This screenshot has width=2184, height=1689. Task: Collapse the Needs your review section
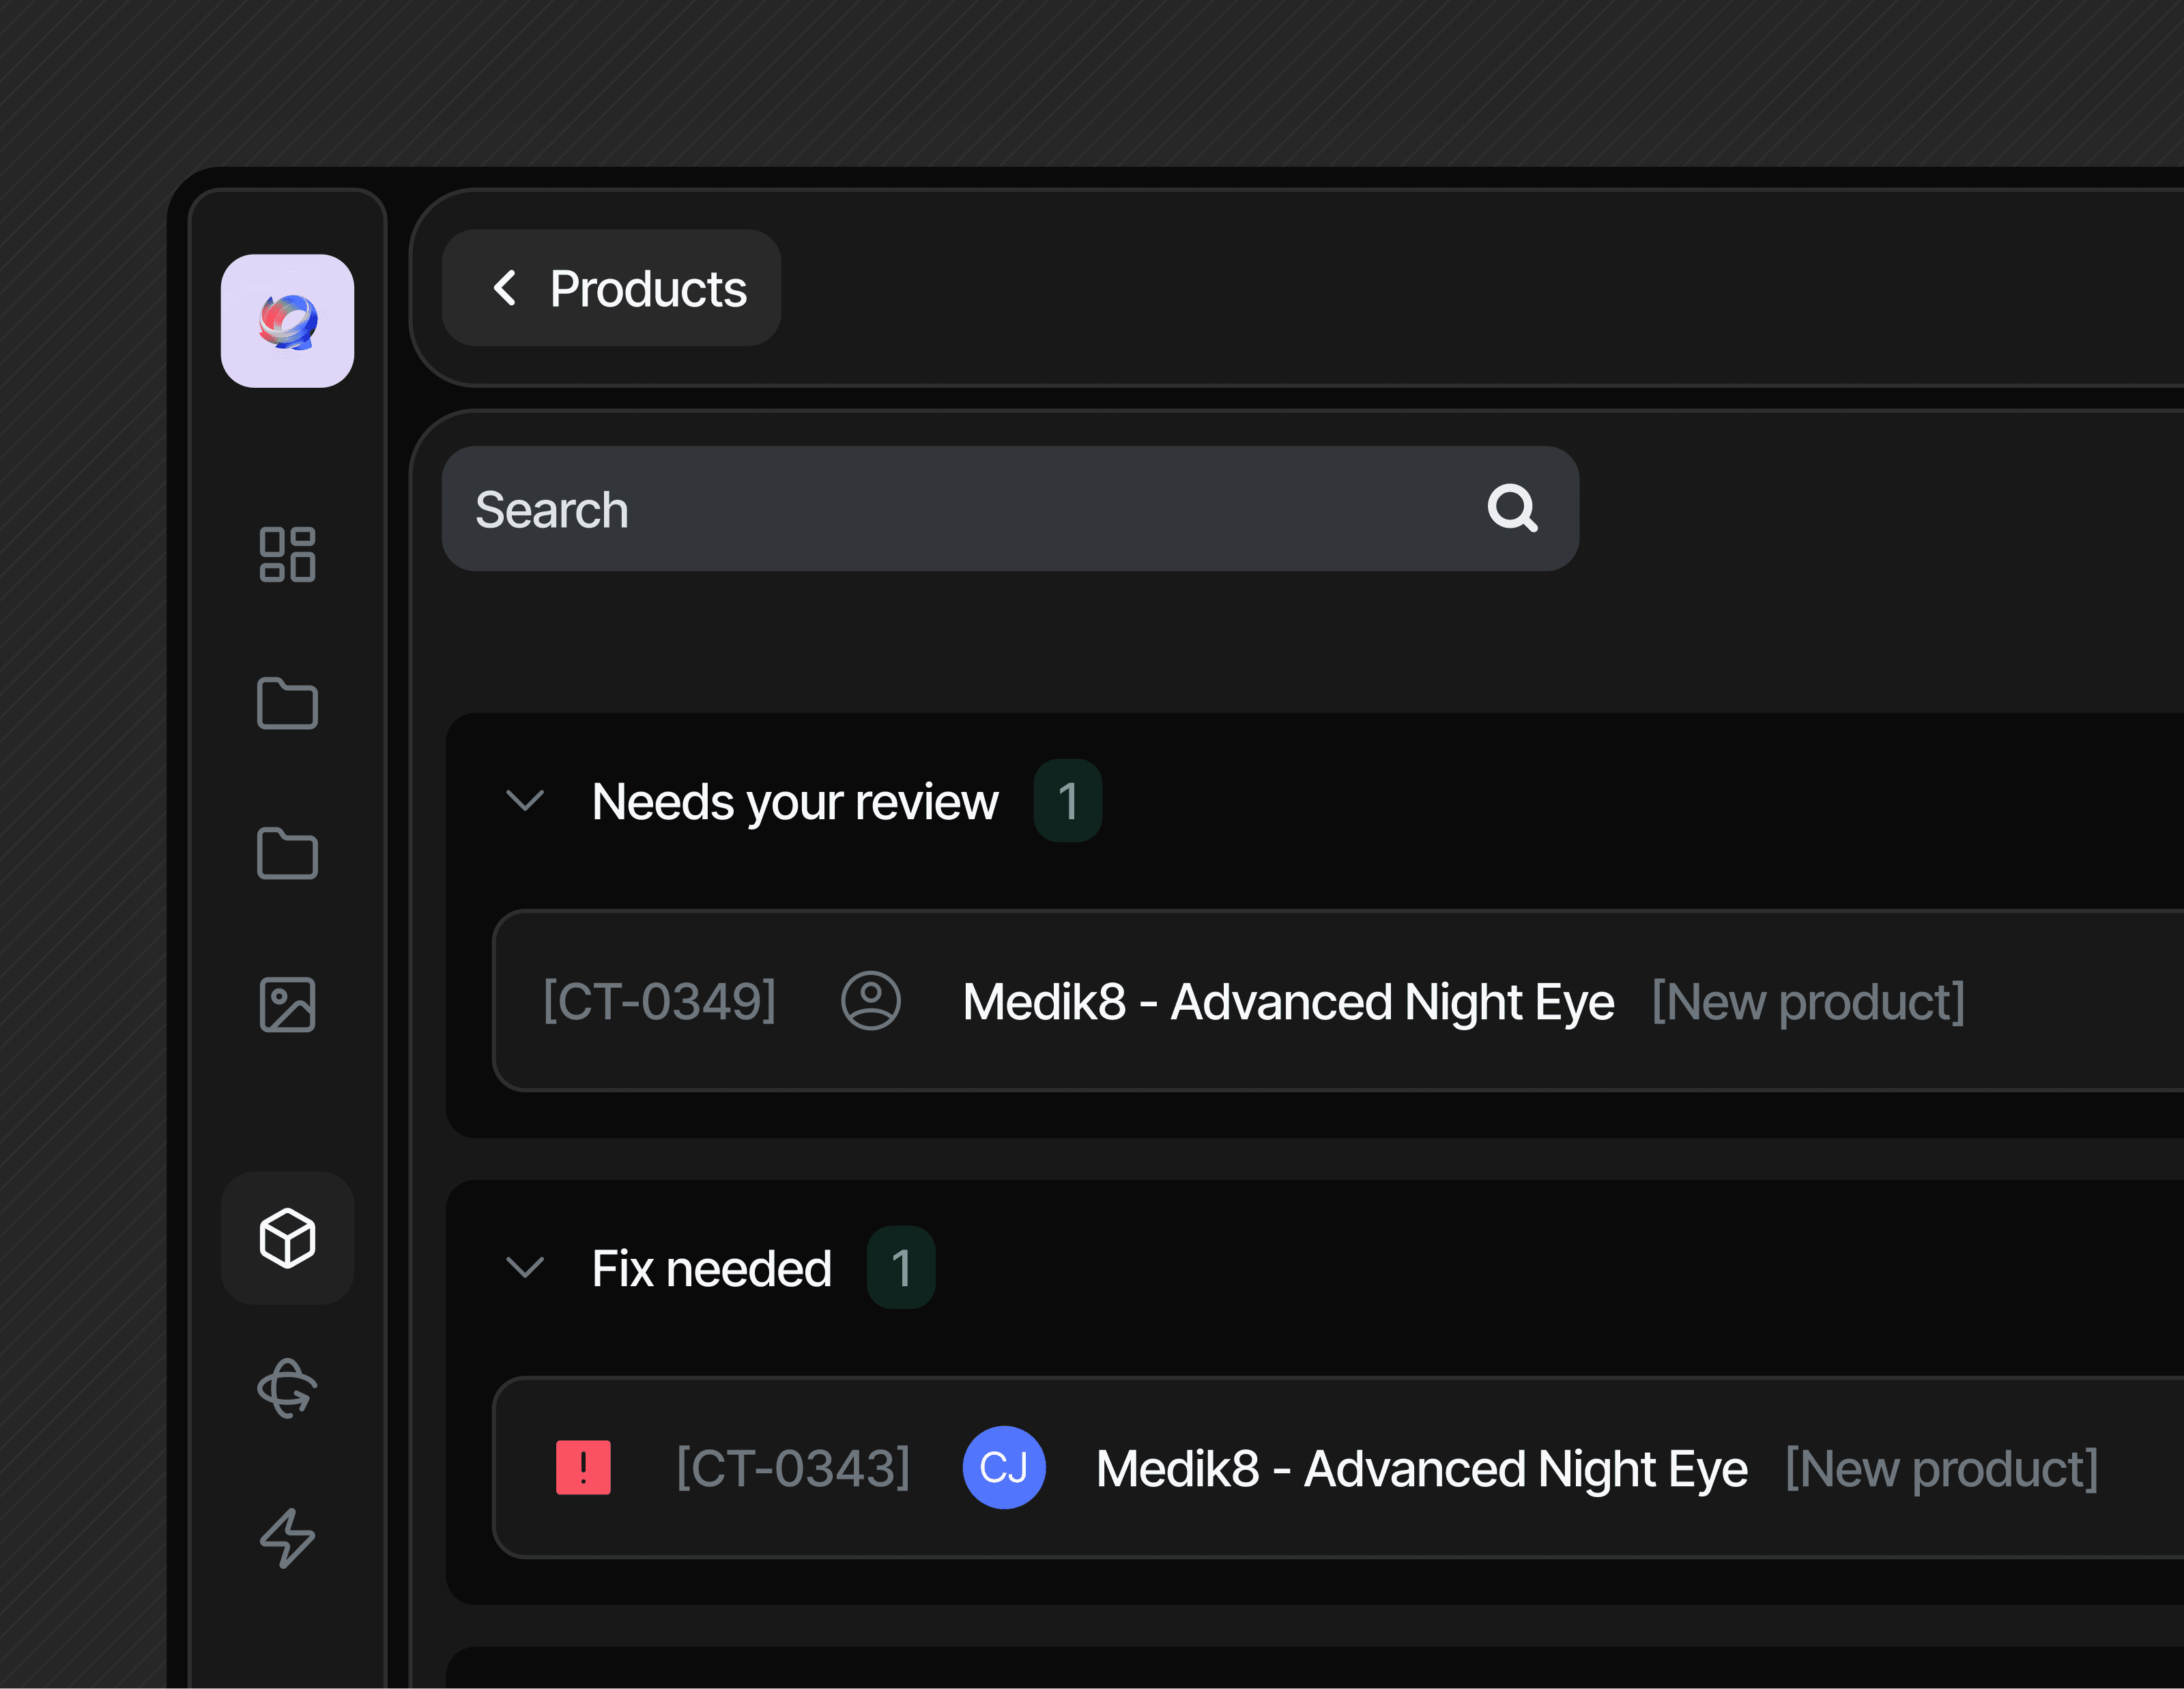pos(525,801)
